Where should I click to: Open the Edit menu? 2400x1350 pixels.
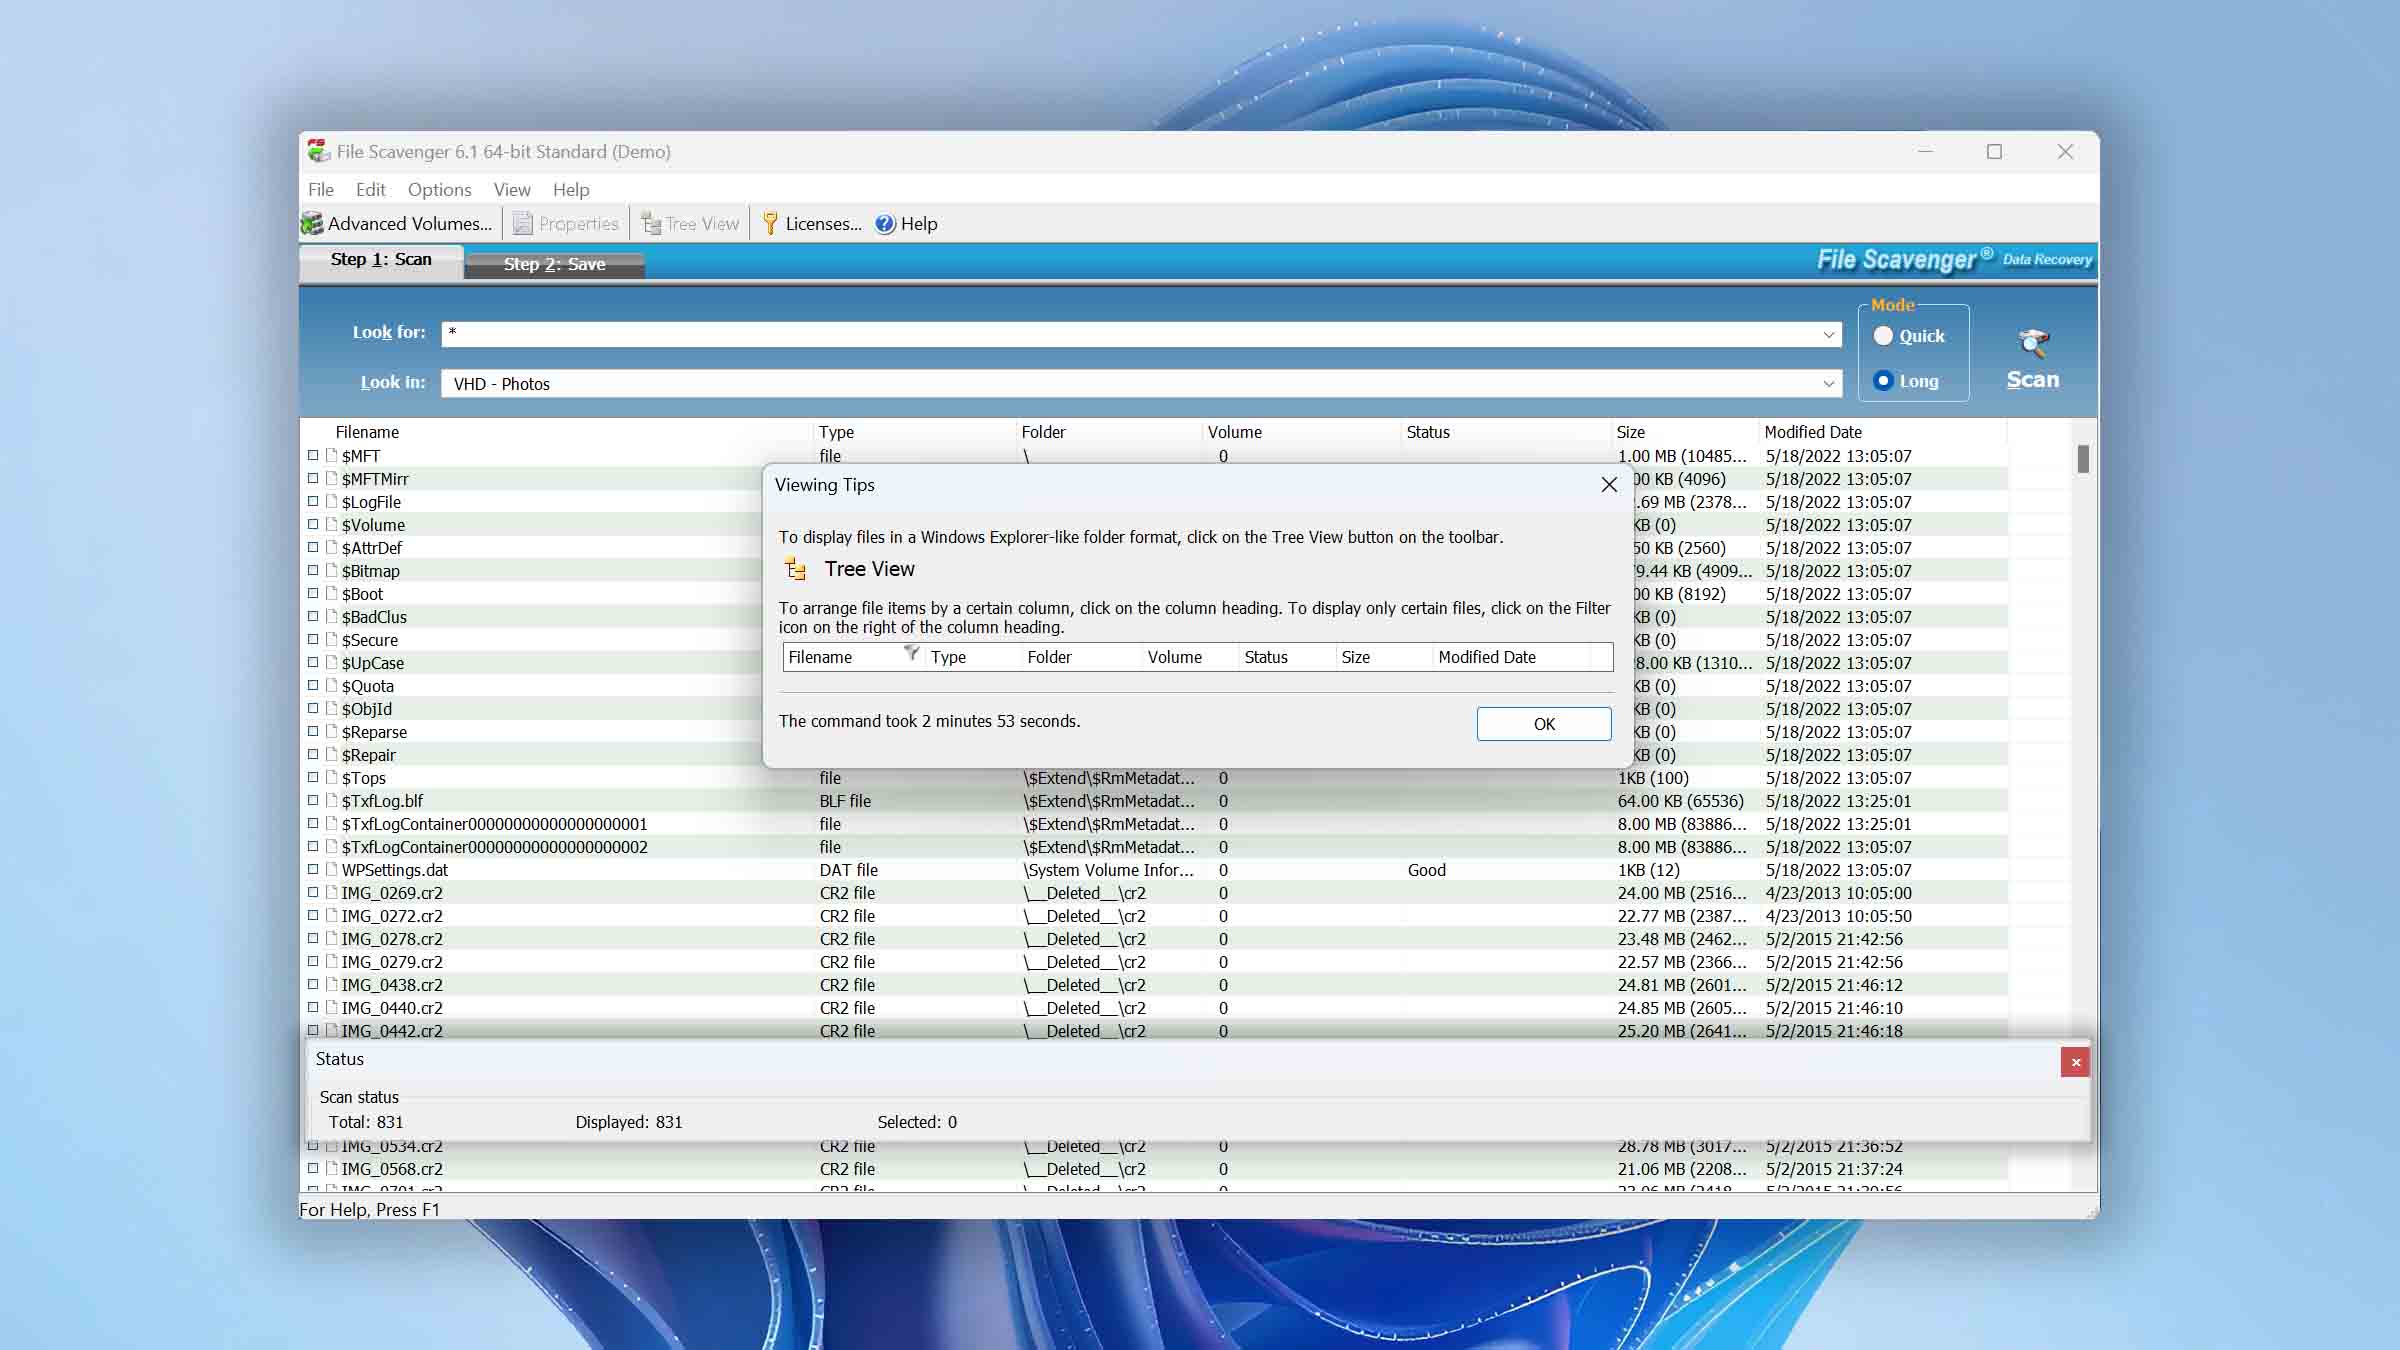[370, 189]
